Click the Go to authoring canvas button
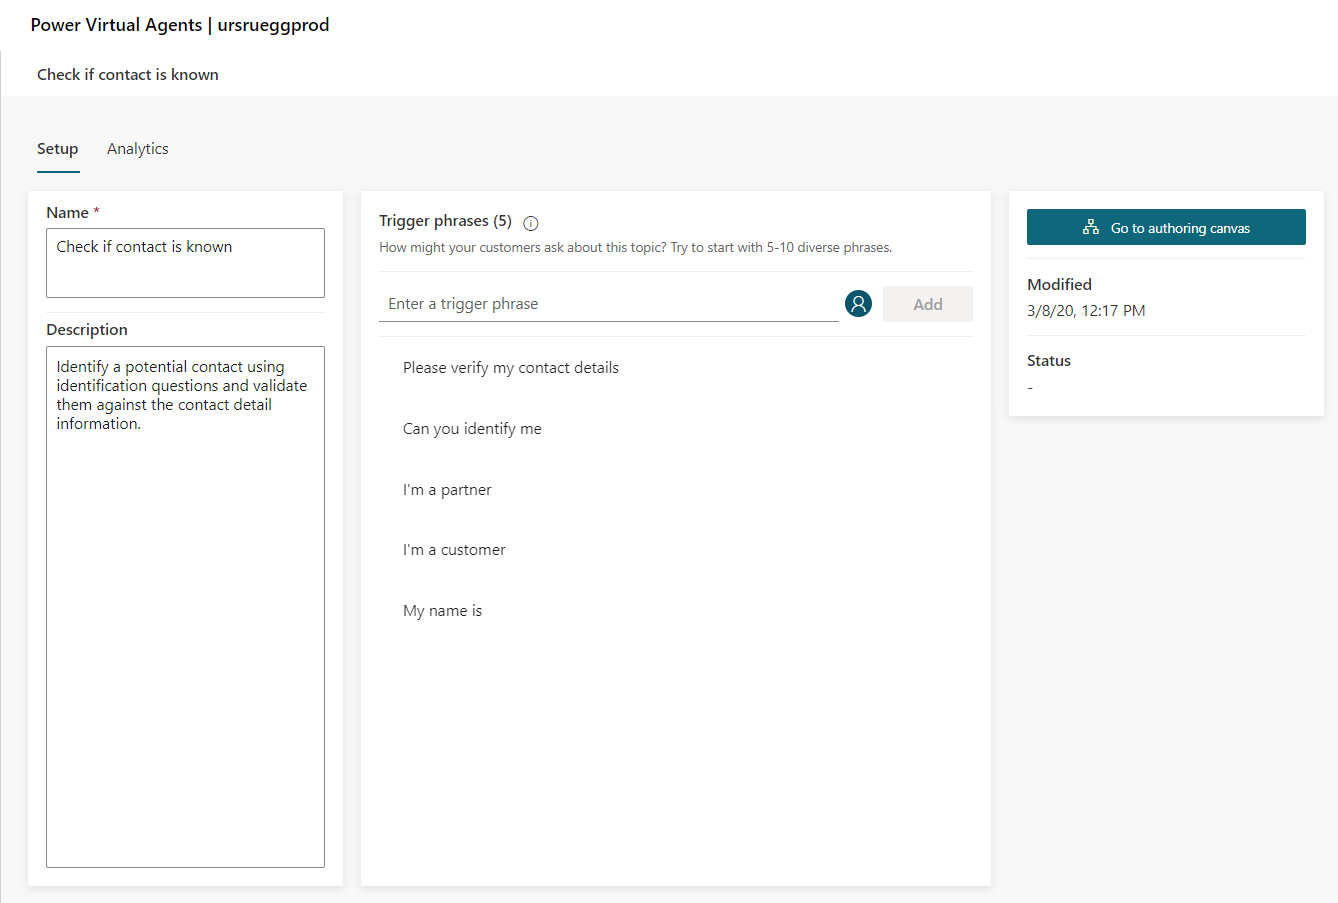The width and height of the screenshot is (1338, 903). (x=1166, y=227)
